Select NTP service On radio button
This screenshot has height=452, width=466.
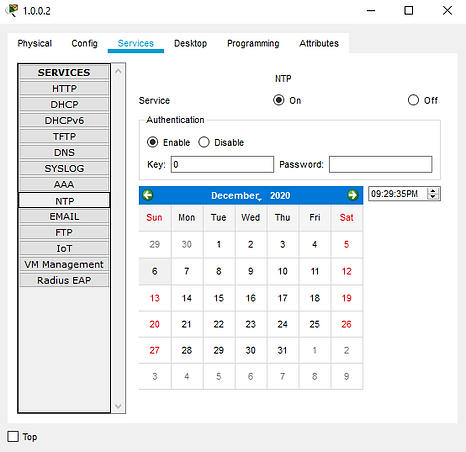click(279, 100)
